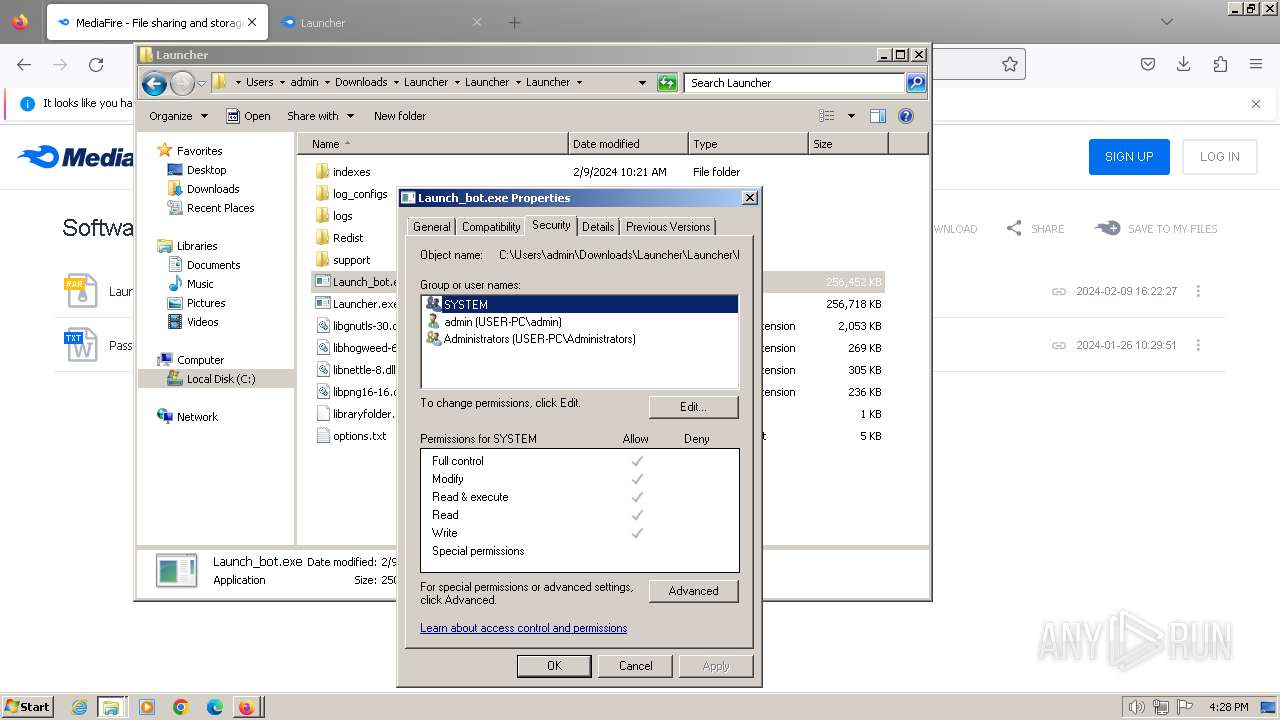1280x720 pixels.
Task: Select SYSTEM in group list
Action: (579, 304)
